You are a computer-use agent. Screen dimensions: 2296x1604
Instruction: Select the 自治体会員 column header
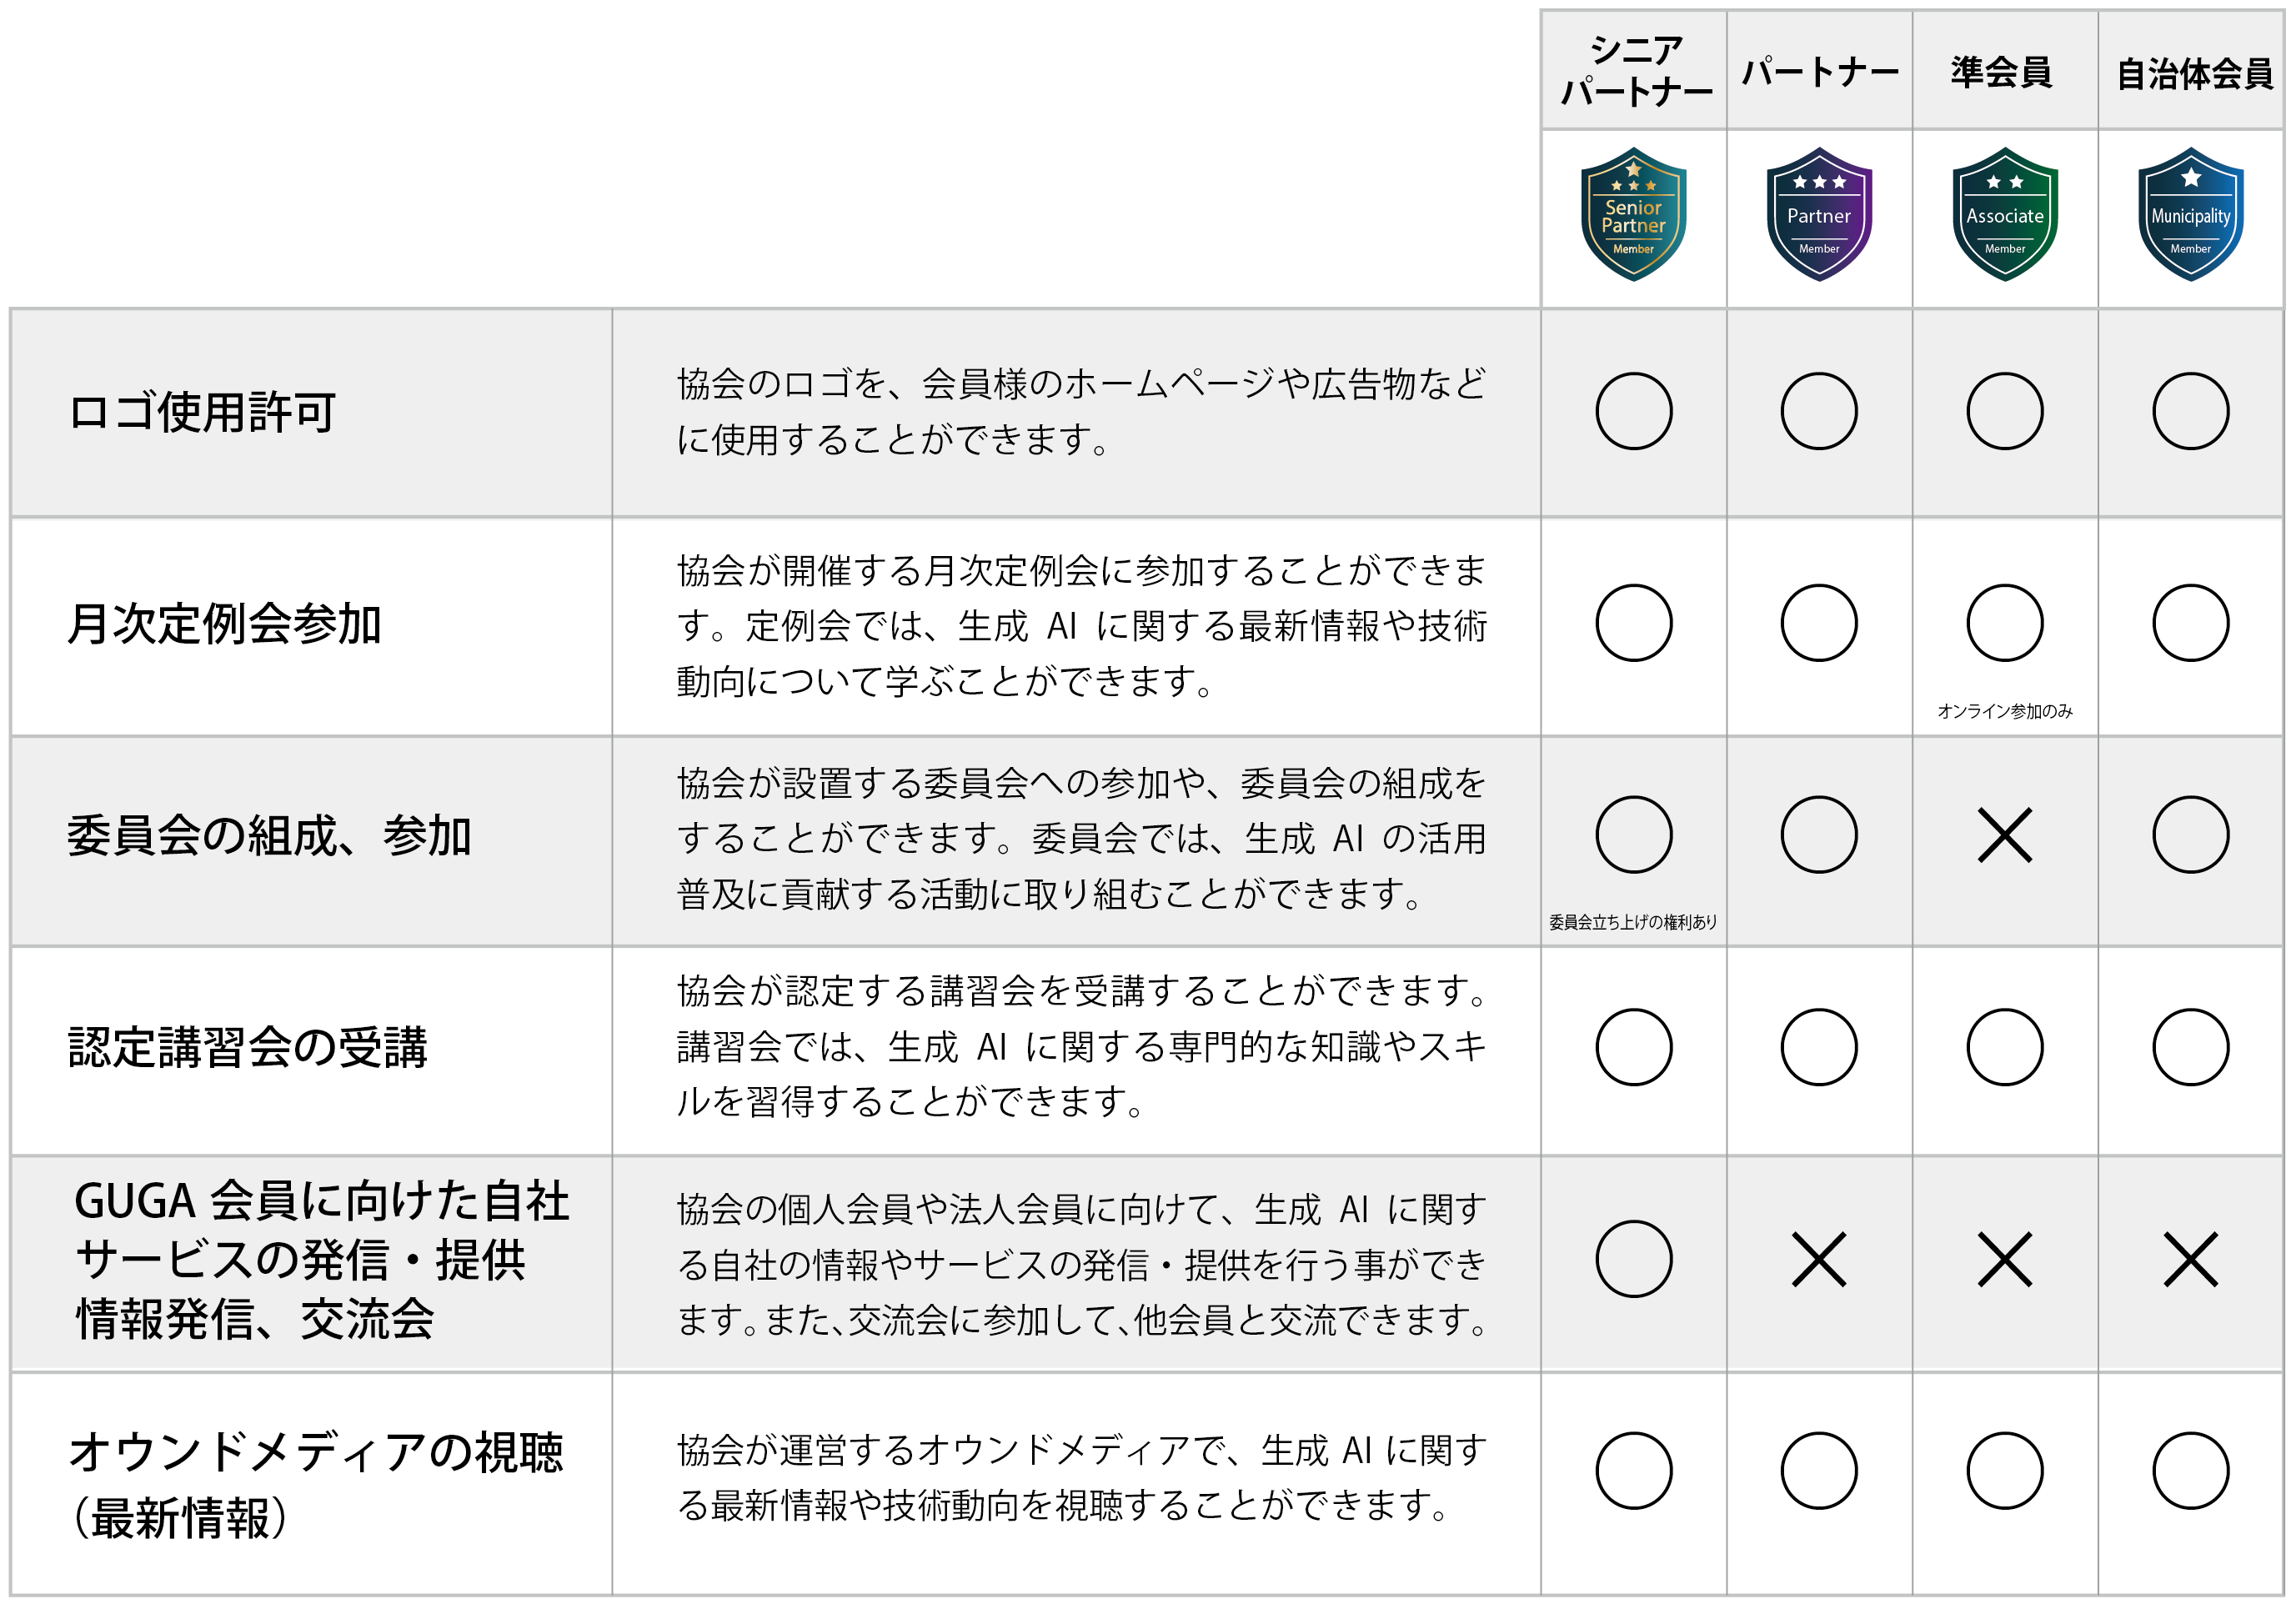tap(2194, 73)
